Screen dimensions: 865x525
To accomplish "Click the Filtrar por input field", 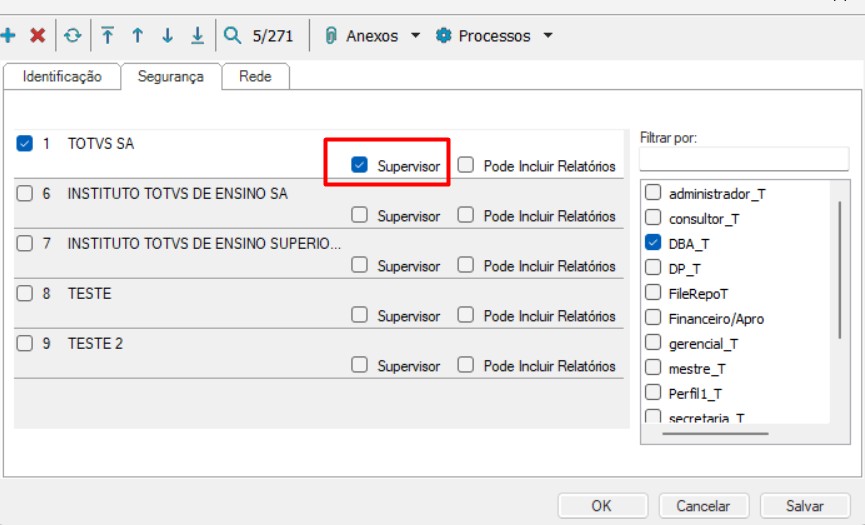I will tap(744, 159).
